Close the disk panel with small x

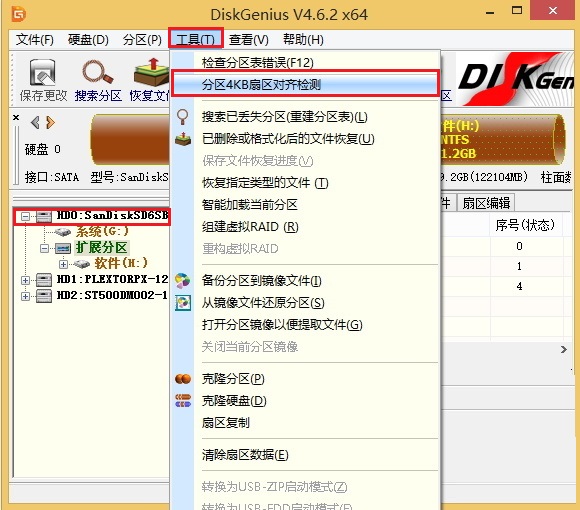pos(16,118)
